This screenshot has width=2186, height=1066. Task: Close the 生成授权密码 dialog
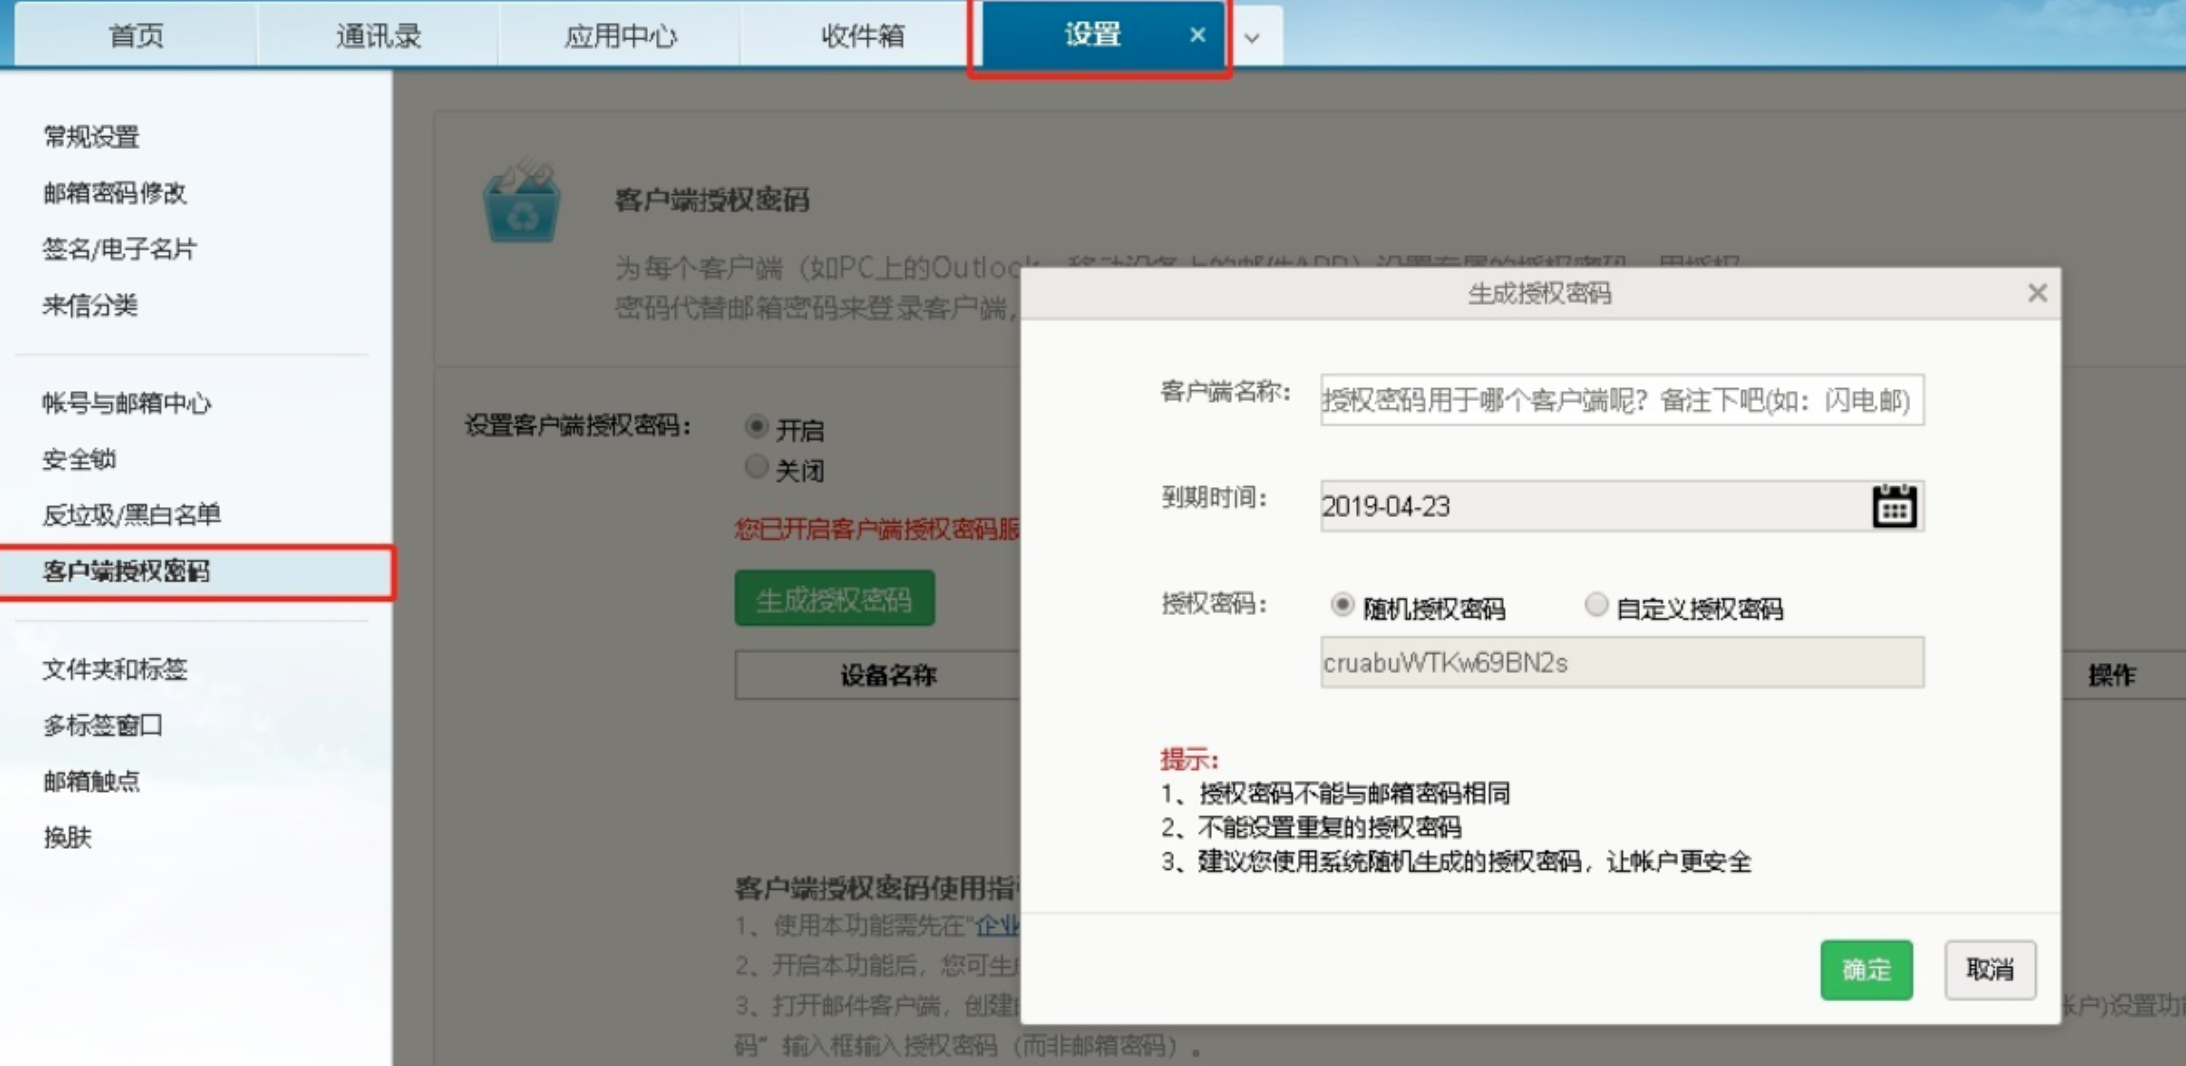click(2037, 293)
